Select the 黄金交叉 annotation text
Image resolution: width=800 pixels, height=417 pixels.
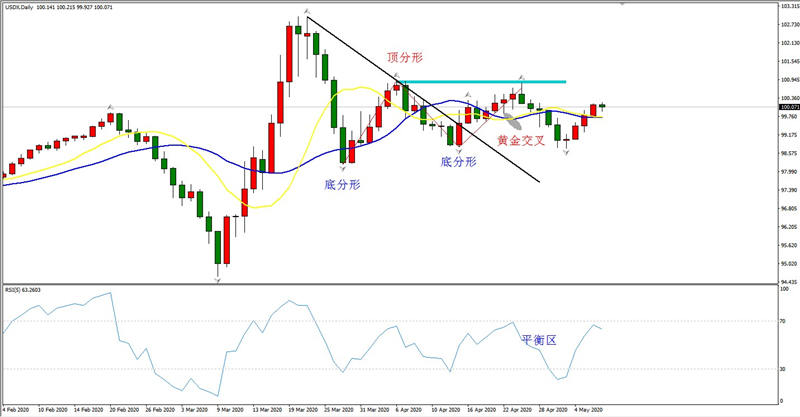[x=521, y=140]
